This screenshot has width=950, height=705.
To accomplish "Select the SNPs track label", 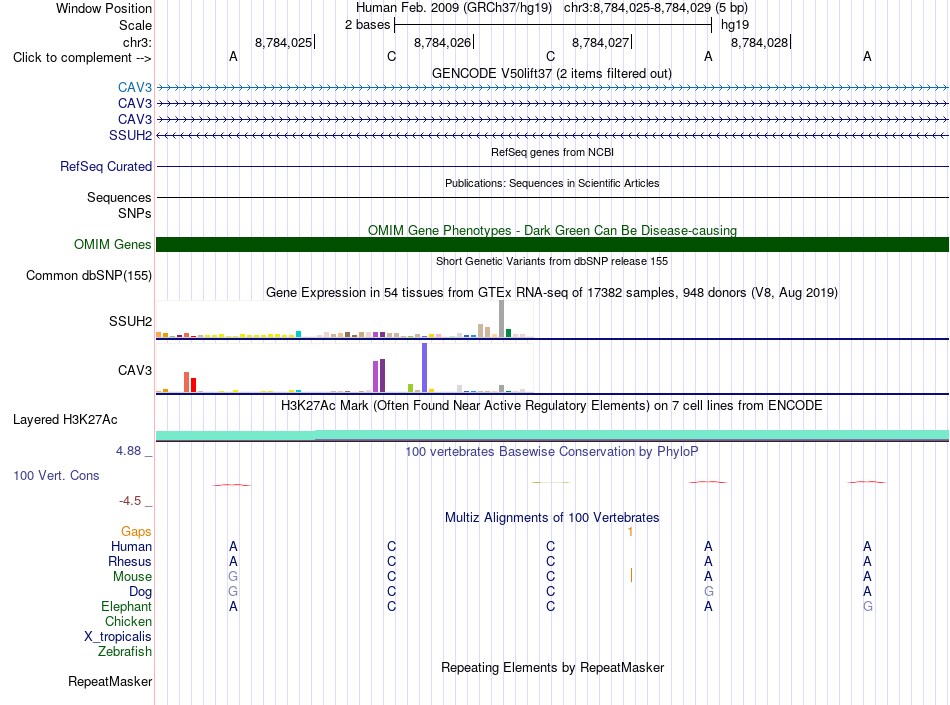I will pyautogui.click(x=135, y=213).
